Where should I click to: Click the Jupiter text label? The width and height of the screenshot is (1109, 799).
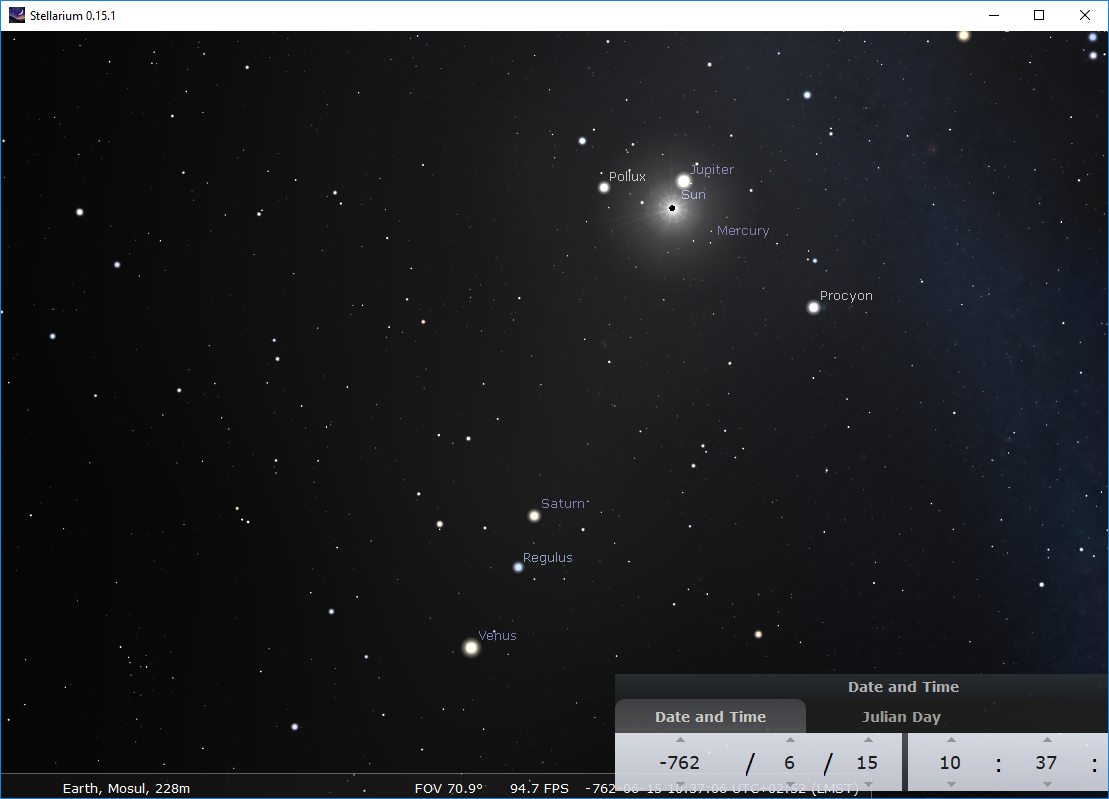coord(712,170)
